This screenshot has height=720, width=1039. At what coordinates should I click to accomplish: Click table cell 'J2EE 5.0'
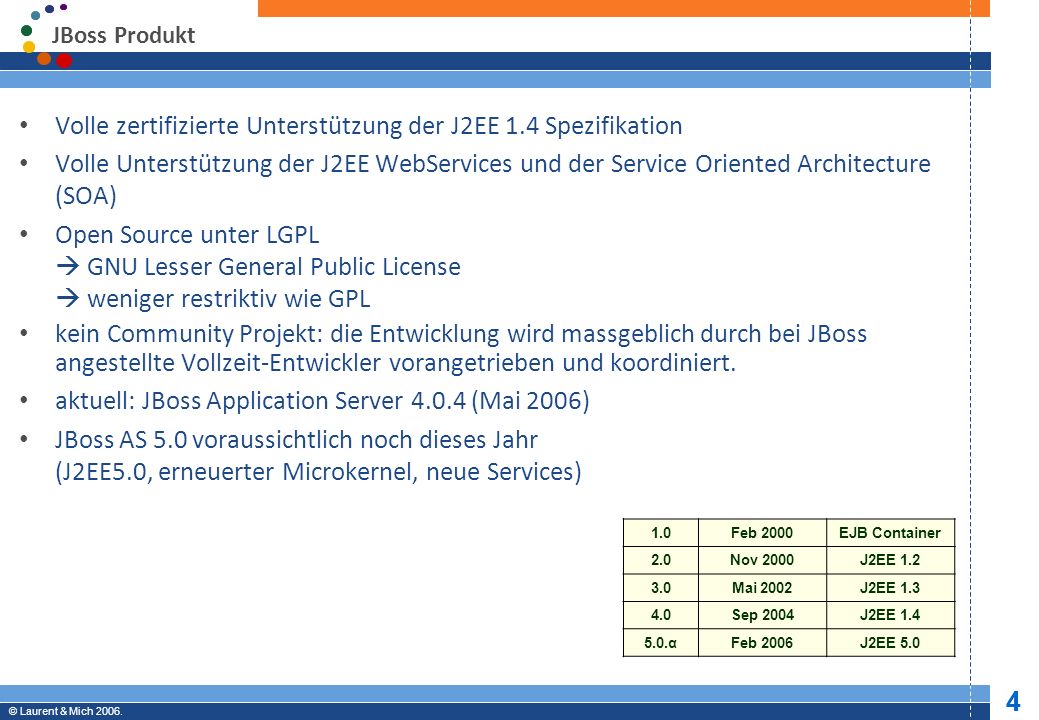[x=890, y=643]
